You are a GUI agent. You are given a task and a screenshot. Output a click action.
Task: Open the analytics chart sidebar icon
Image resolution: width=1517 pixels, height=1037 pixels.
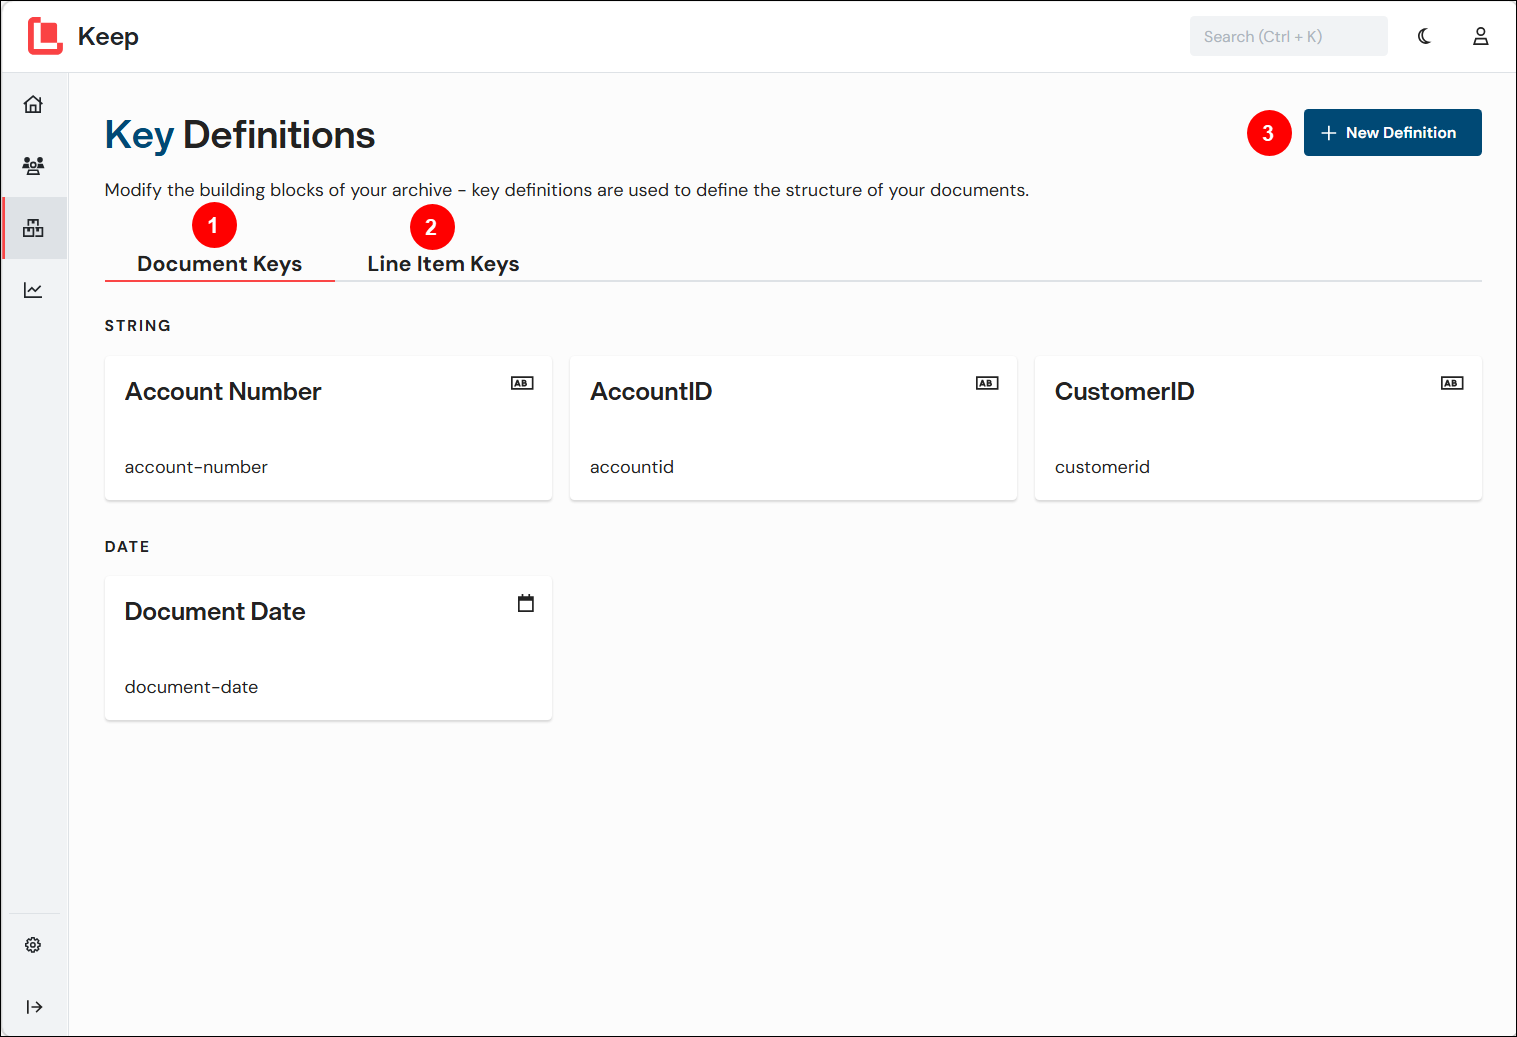coord(33,290)
